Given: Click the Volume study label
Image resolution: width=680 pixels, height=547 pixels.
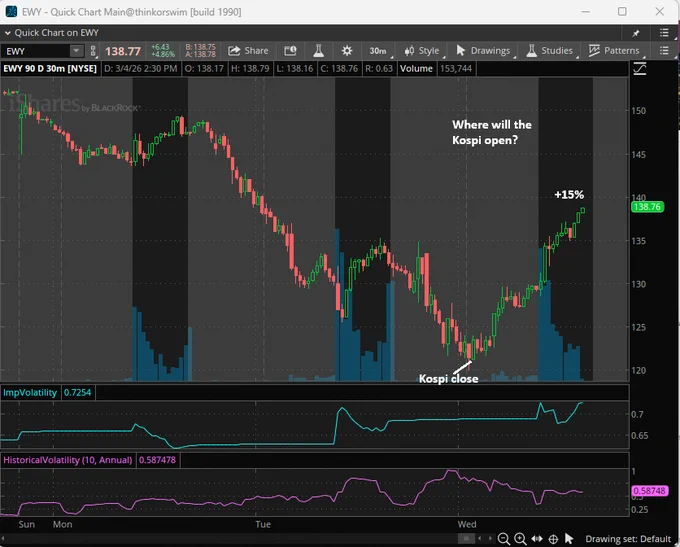Looking at the screenshot, I should click(416, 69).
